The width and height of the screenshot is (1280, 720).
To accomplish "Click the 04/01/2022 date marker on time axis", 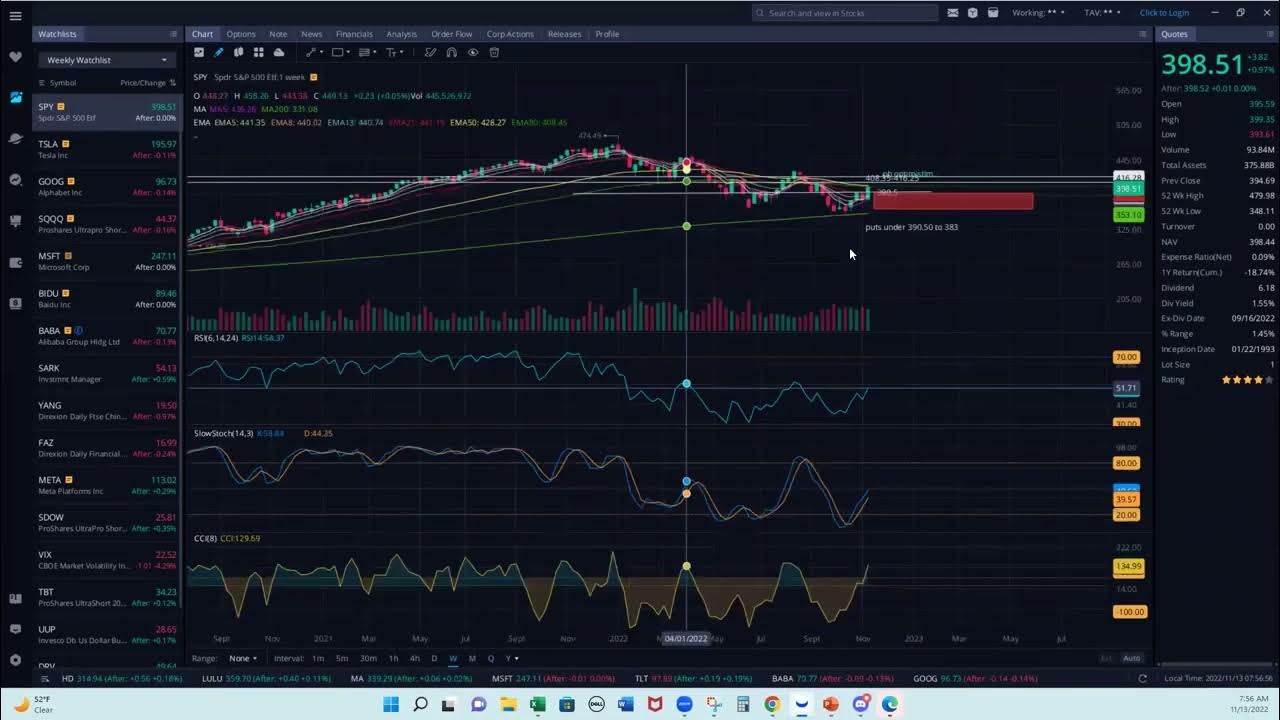I will pyautogui.click(x=686, y=638).
